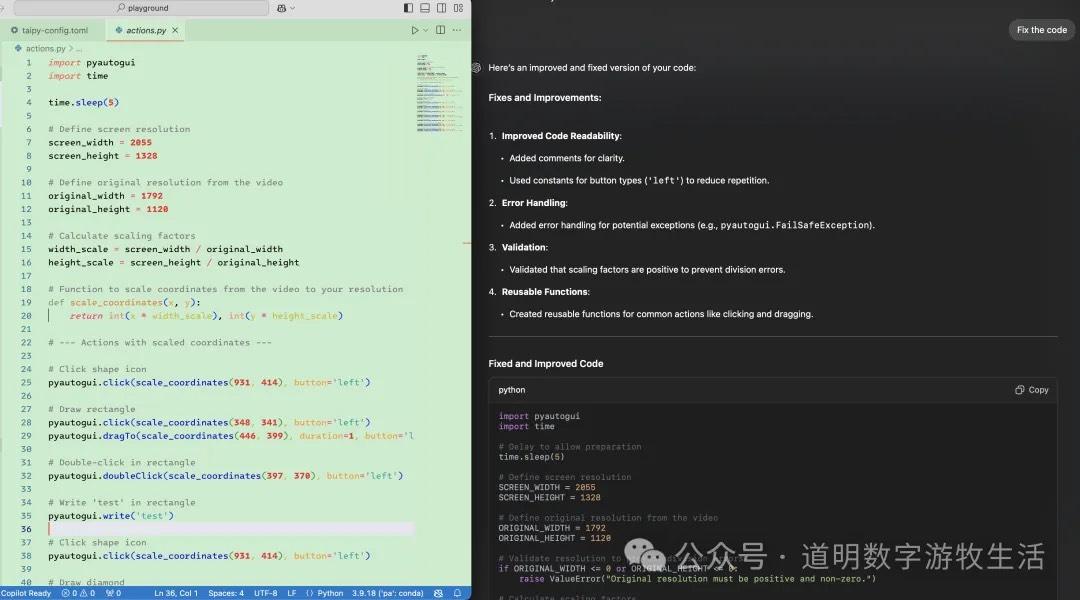Toggle the secondary side bar icon
1080x600 pixels.
440,7
